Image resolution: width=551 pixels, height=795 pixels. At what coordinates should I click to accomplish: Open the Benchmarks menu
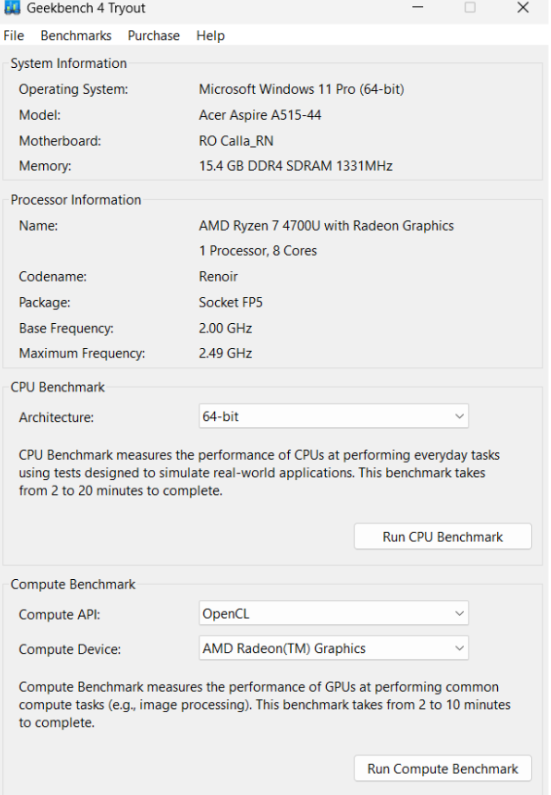point(76,35)
